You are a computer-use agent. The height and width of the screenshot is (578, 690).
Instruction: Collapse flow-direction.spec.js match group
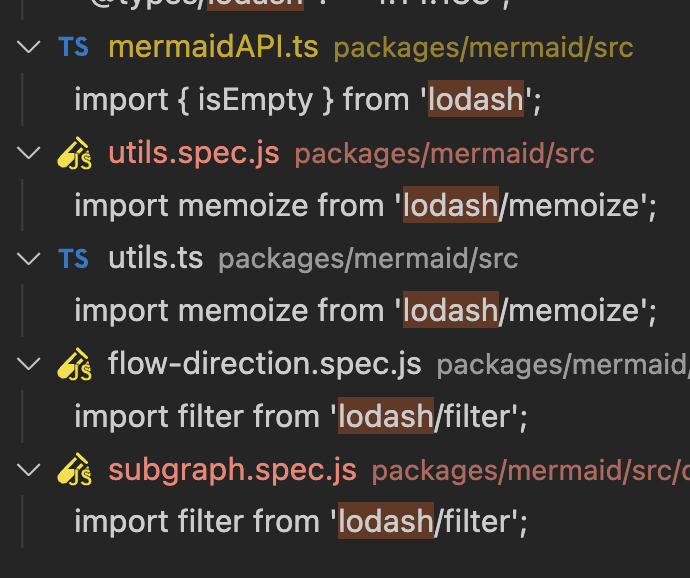[29, 364]
